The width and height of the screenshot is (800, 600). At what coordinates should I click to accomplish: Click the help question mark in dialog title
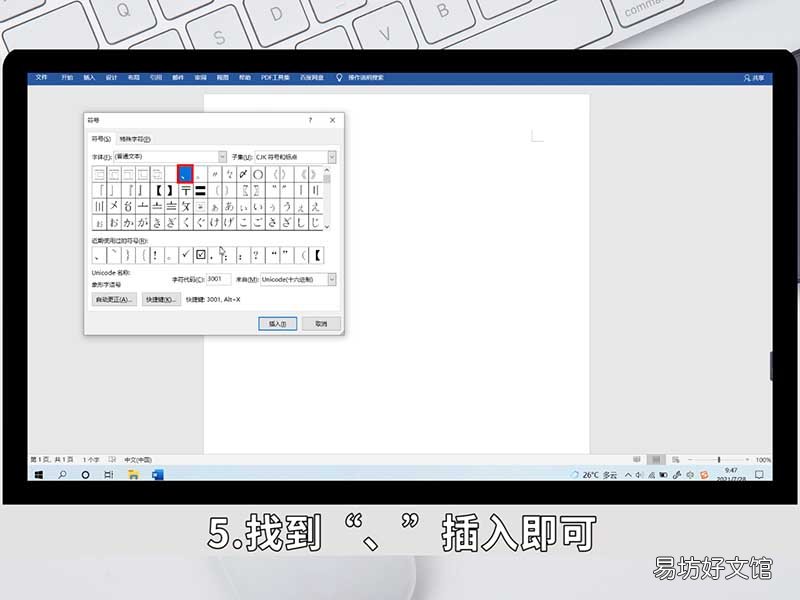click(310, 120)
